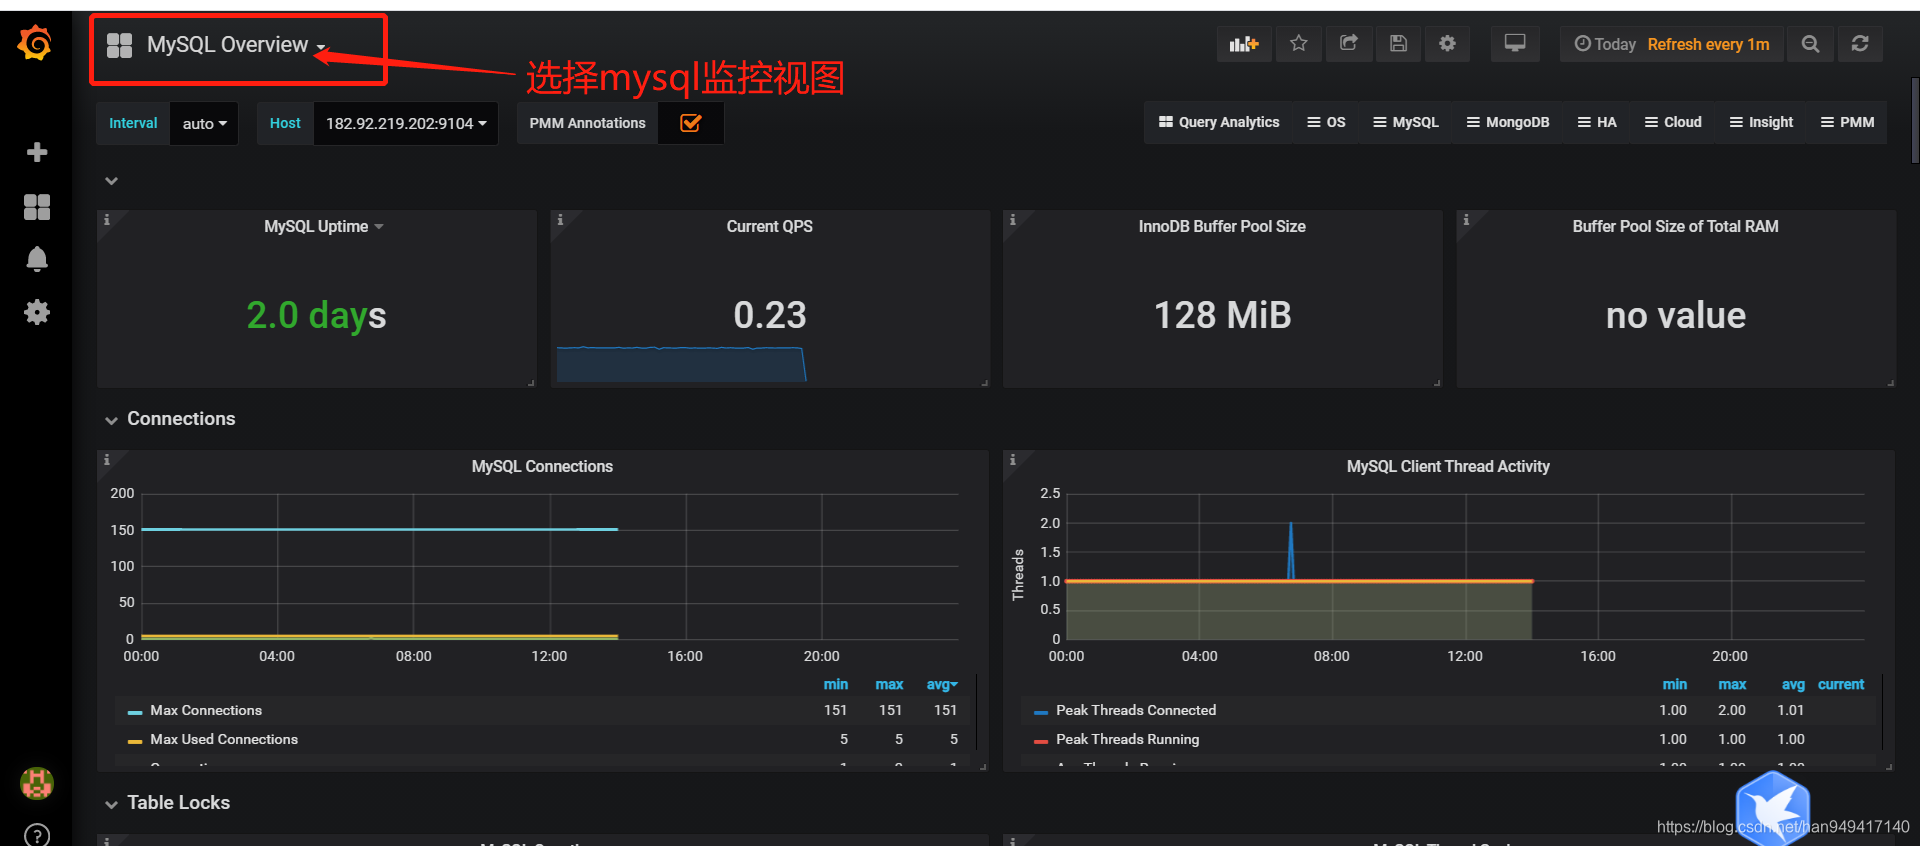Toggle the Max Used Connections legend series
Viewport: 1920px width, 846px height.
pos(224,740)
